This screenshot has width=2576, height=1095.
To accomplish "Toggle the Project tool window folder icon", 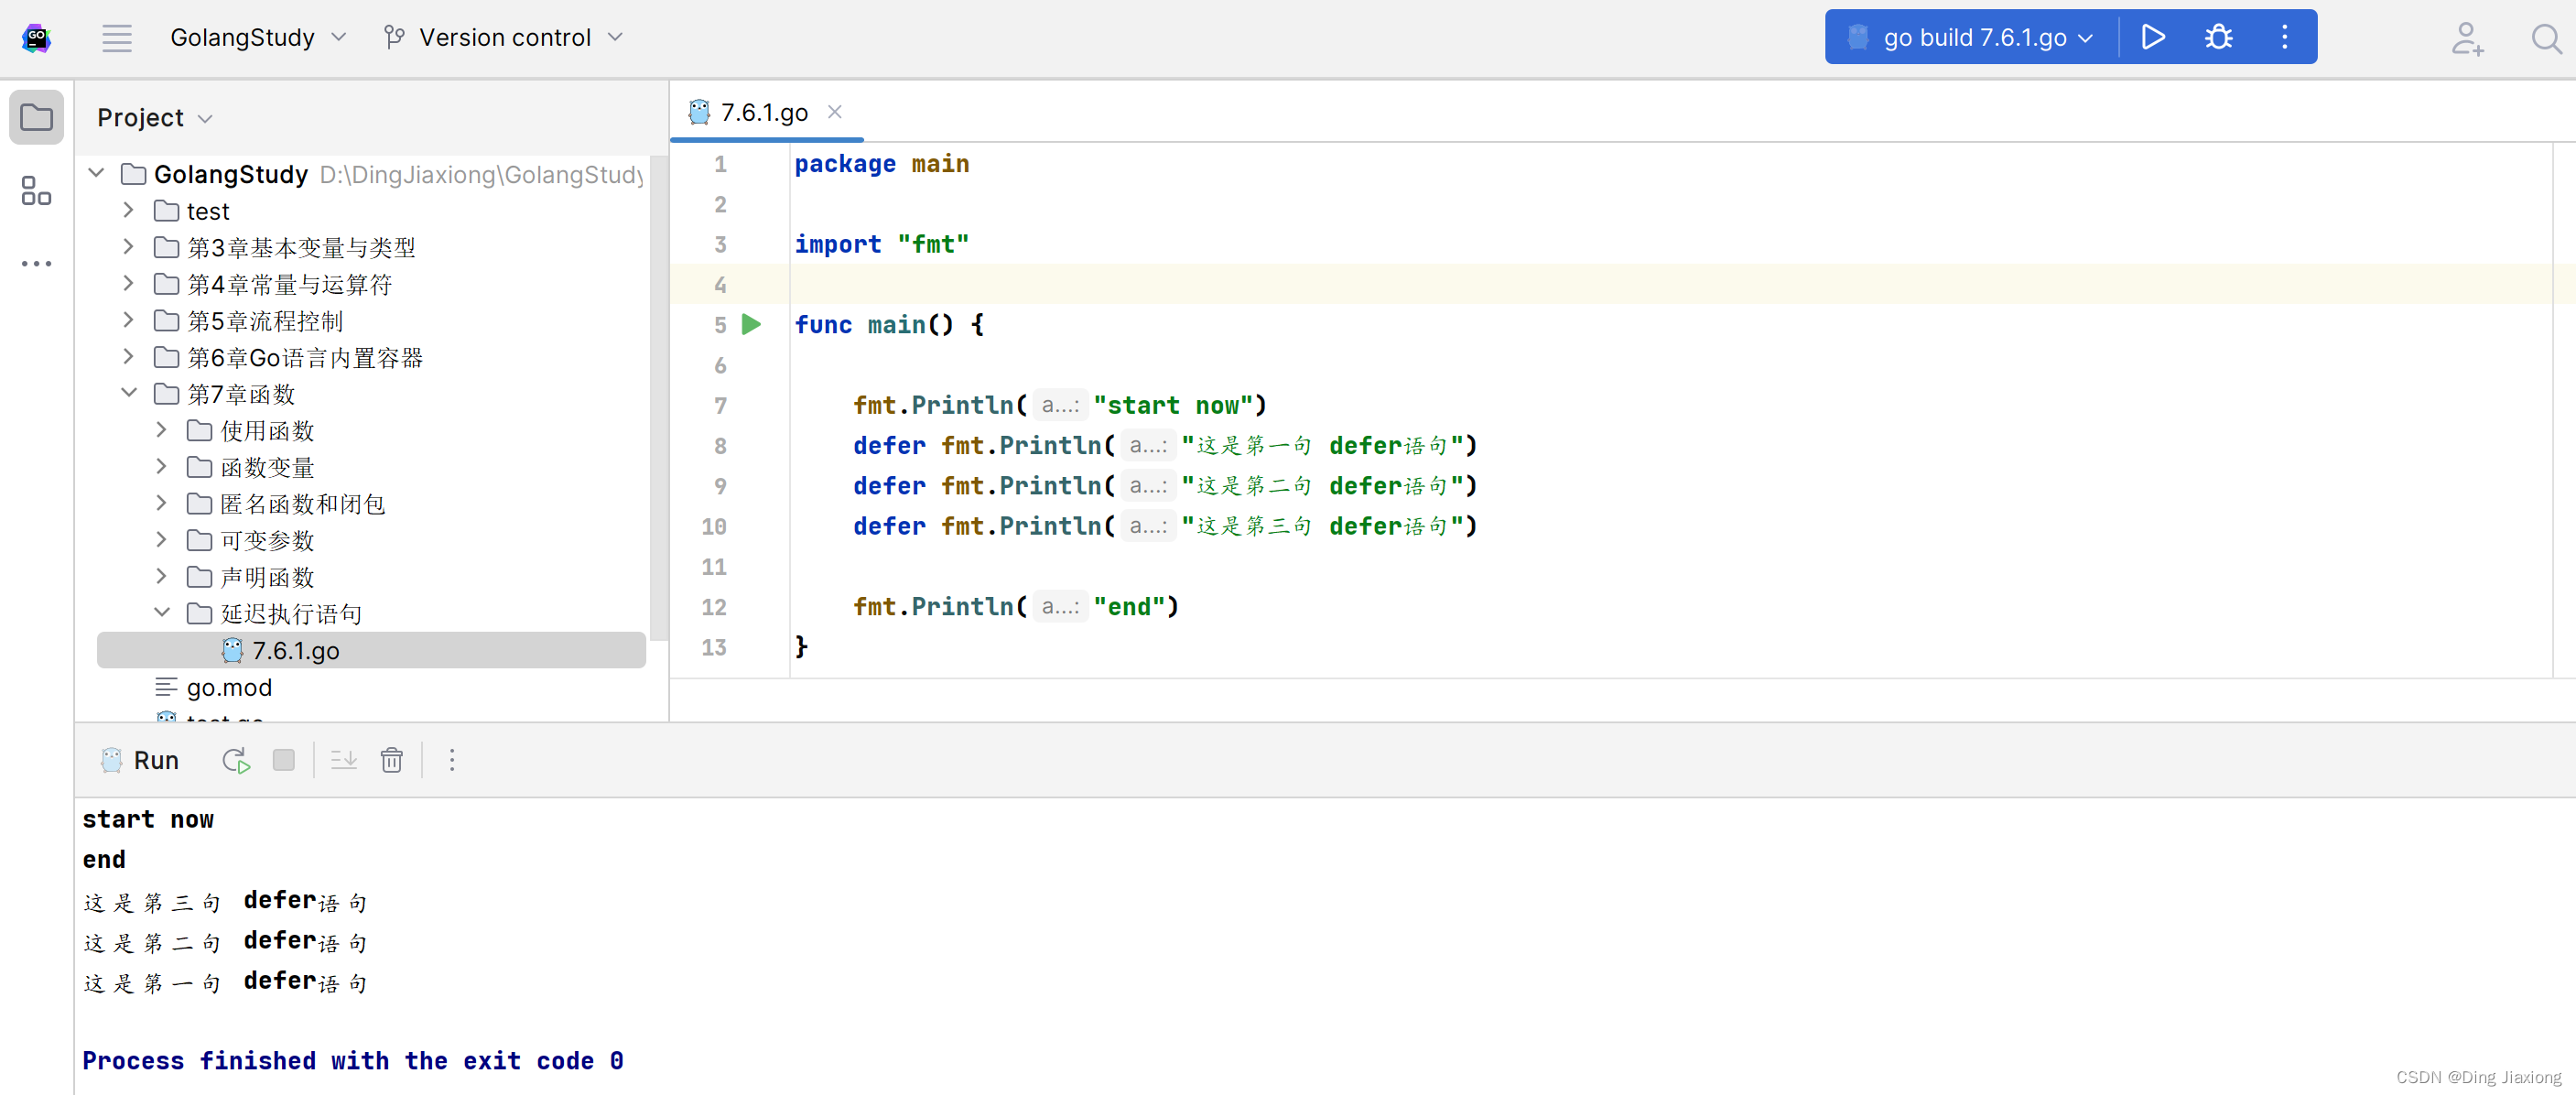I will (37, 118).
